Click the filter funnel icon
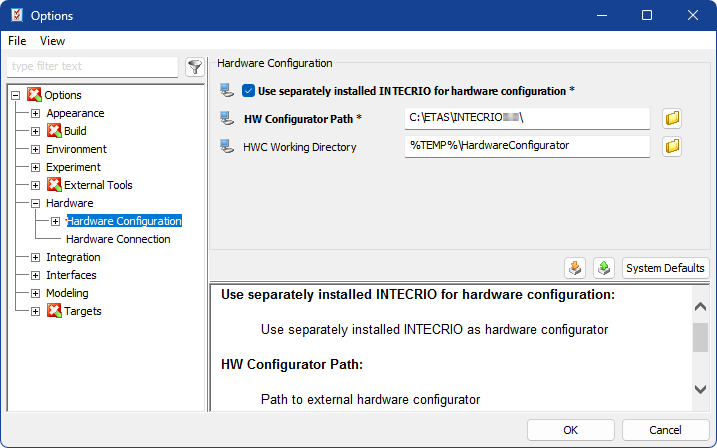This screenshot has height=448, width=717. coord(195,67)
